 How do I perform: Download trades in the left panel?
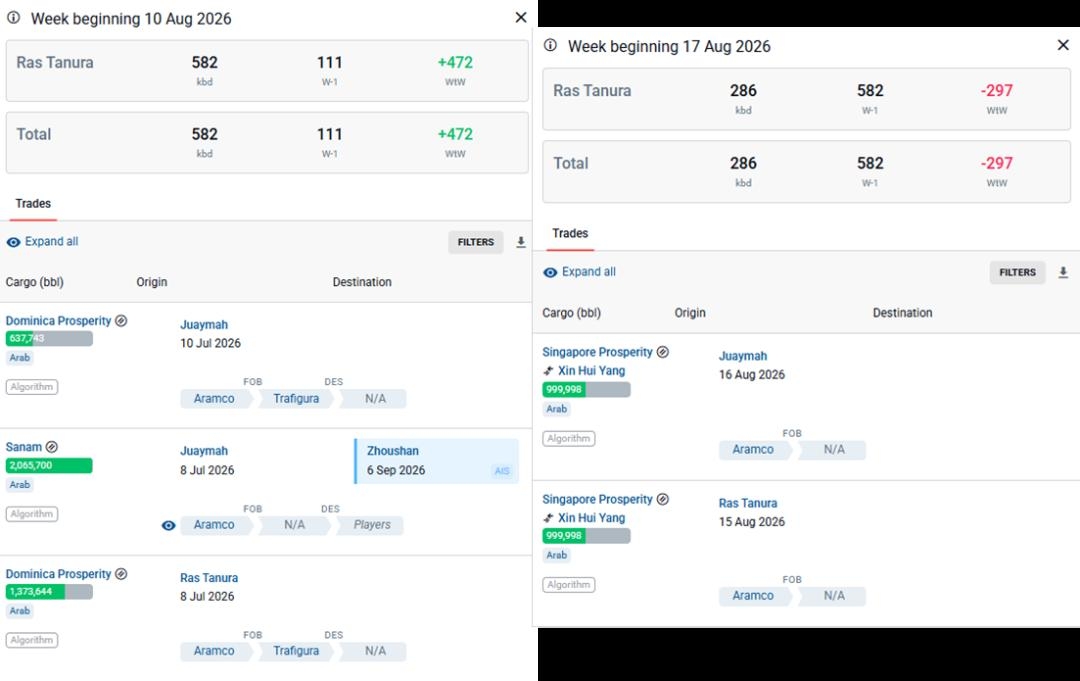[x=521, y=242]
